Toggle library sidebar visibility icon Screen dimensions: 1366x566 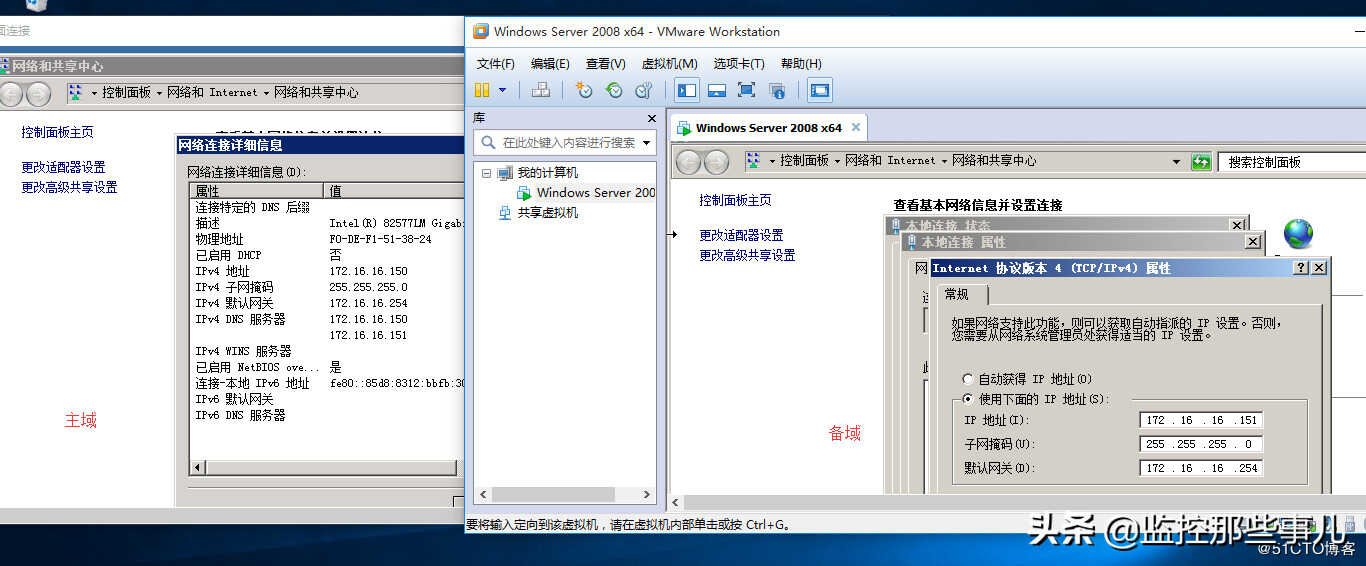pos(687,90)
